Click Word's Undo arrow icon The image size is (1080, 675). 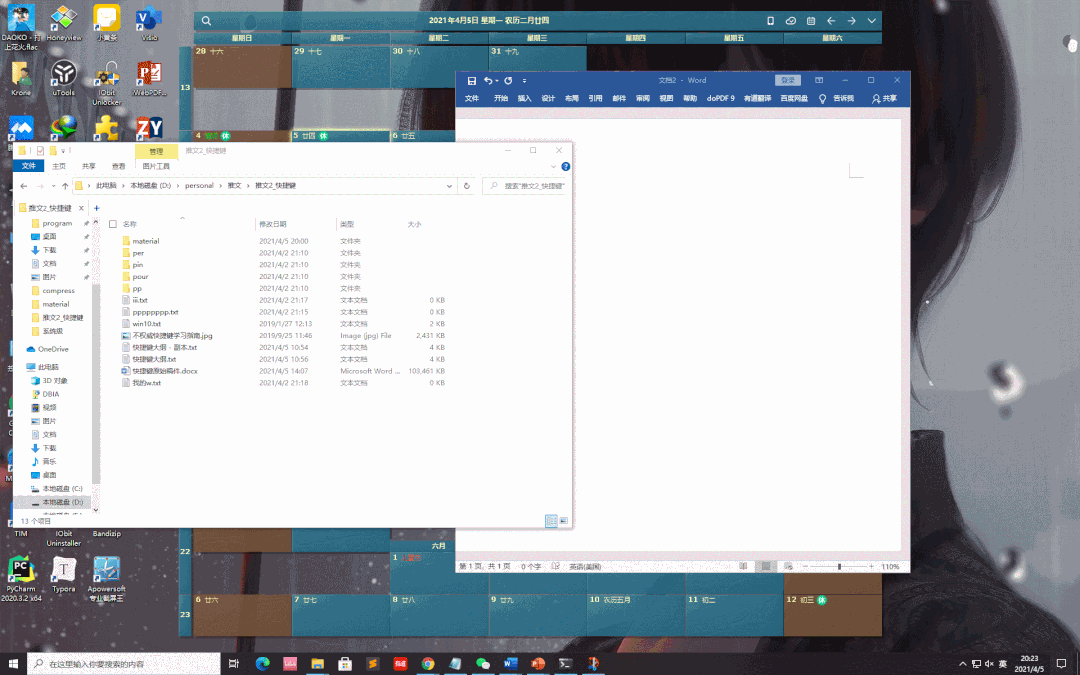487,81
